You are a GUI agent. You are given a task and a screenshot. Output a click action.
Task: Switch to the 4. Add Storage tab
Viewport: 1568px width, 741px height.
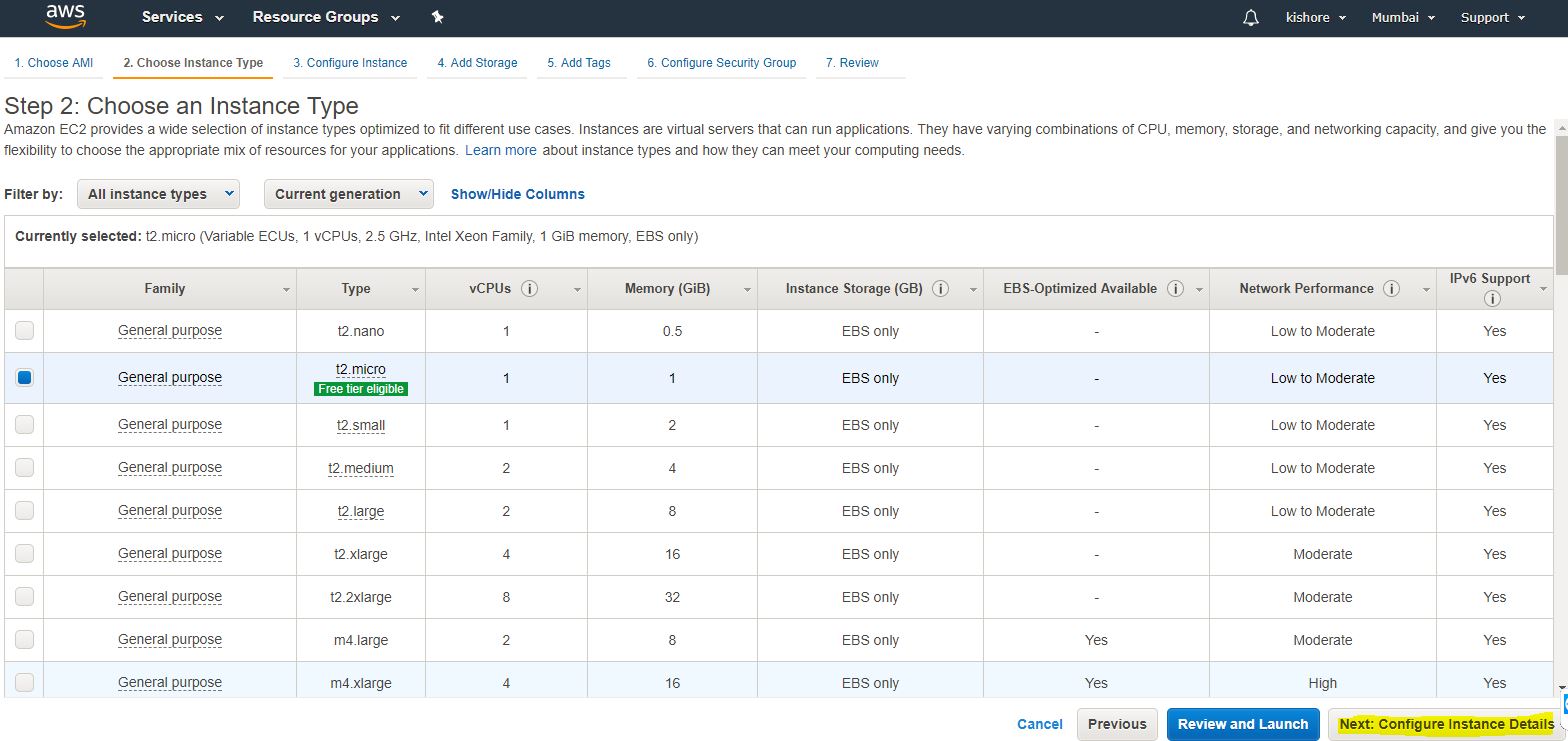click(477, 63)
